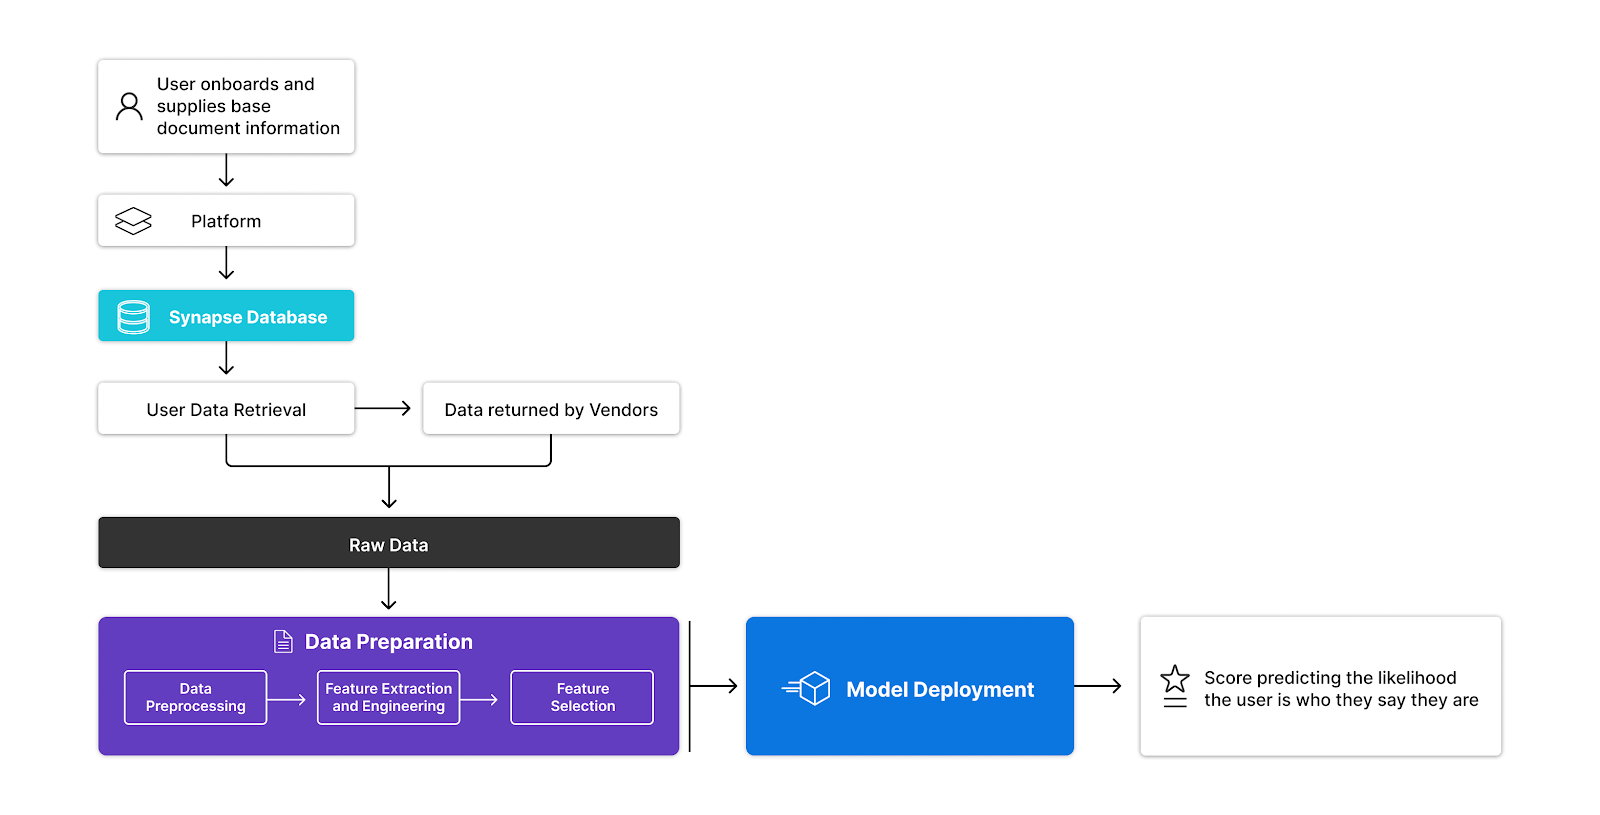Select Feature Extraction and Engineering step

[x=389, y=697]
